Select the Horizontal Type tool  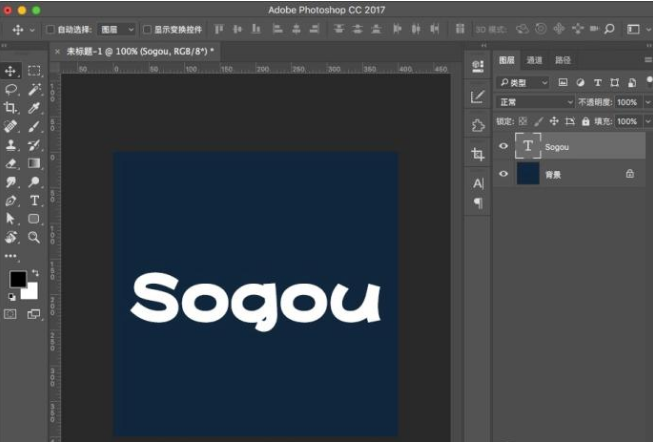(x=34, y=200)
